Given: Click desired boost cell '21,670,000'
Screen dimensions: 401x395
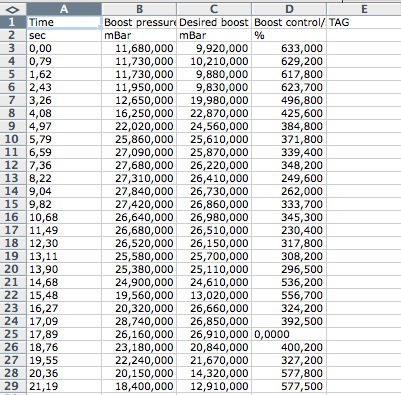Looking at the screenshot, I should (214, 360).
